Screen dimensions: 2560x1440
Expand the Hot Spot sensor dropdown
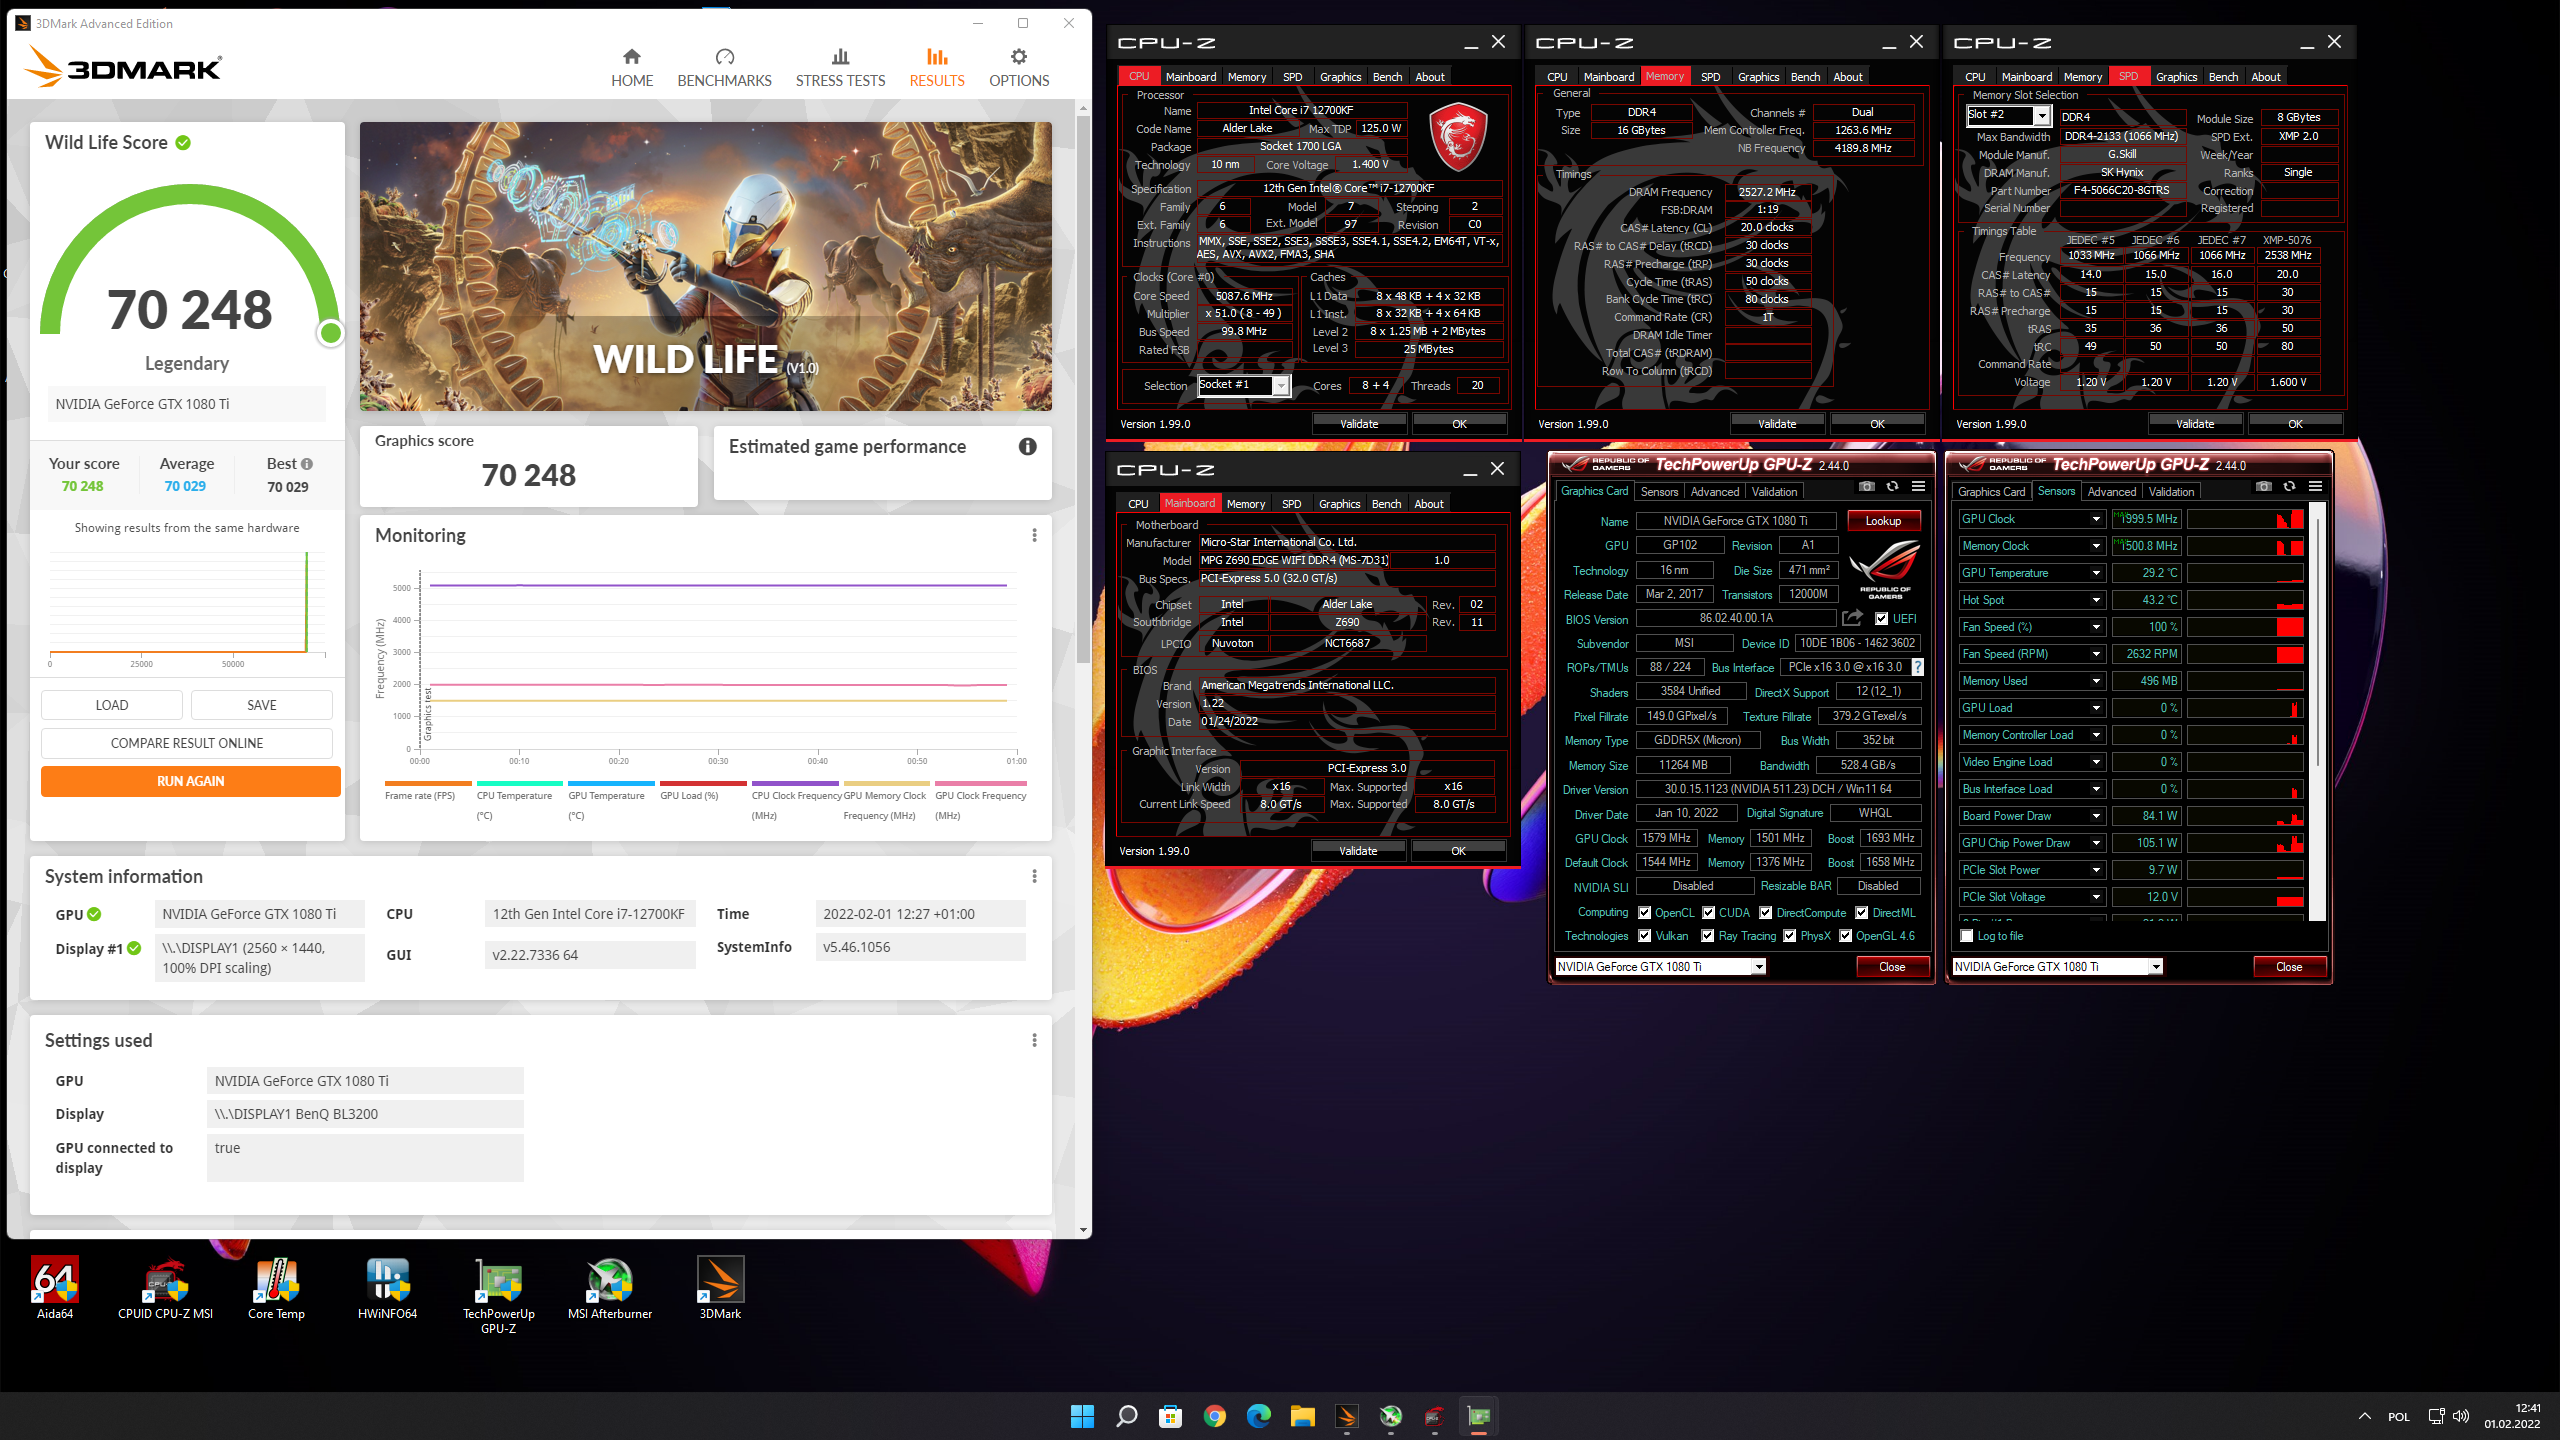(x=2096, y=600)
